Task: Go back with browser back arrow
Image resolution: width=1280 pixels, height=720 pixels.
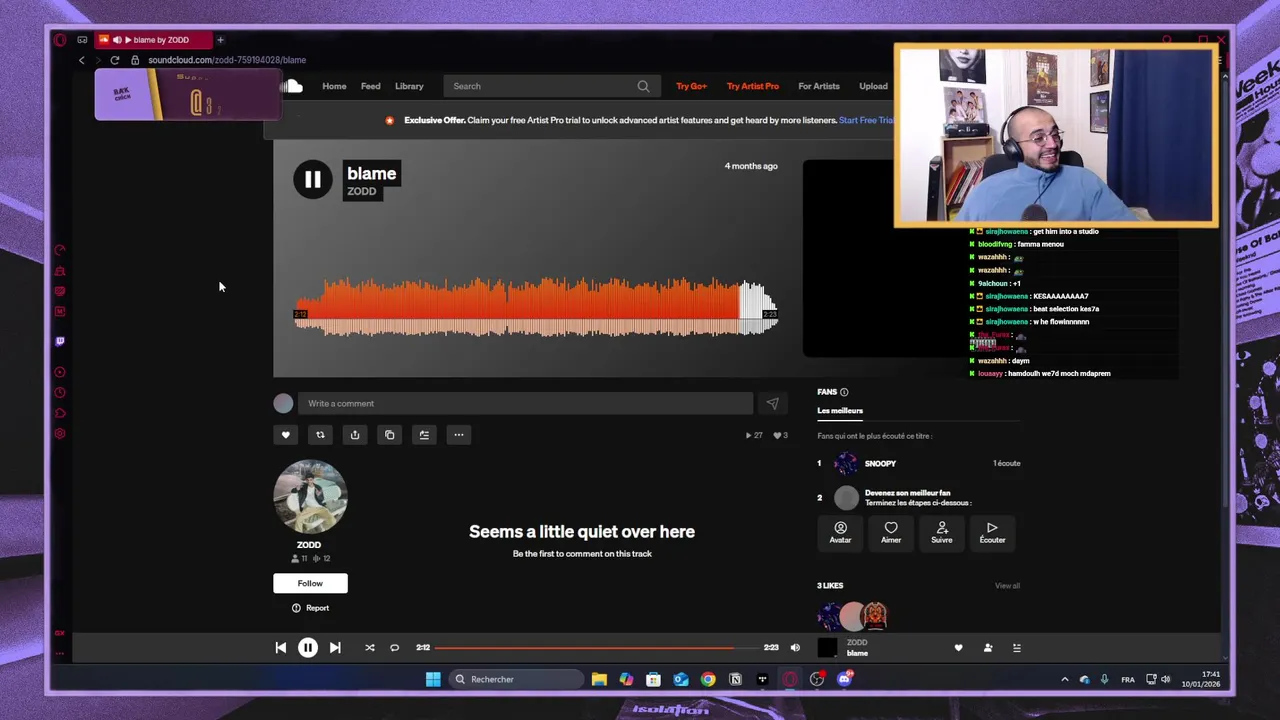Action: tap(82, 60)
